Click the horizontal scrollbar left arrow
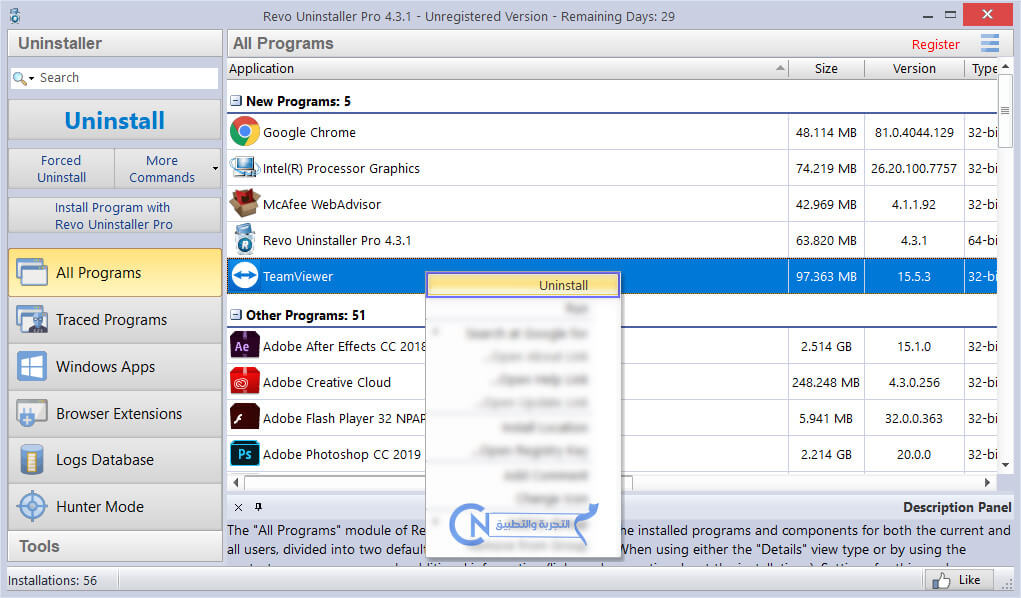Image resolution: width=1021 pixels, height=598 pixels. click(x=236, y=482)
